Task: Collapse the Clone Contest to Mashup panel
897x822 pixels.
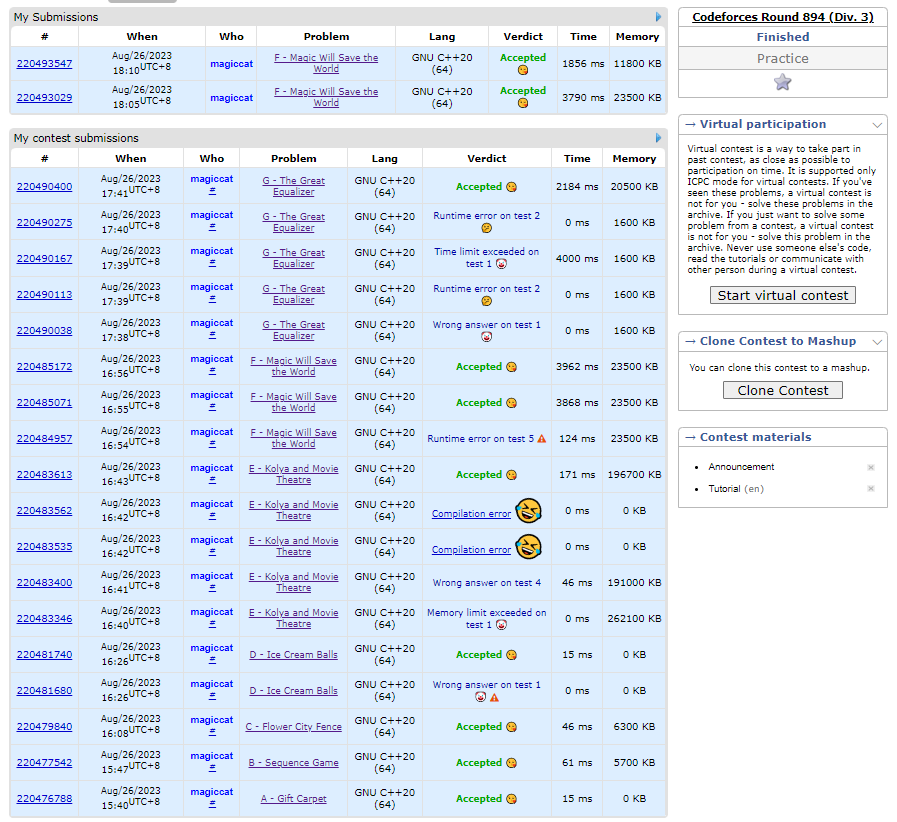Action: (876, 341)
